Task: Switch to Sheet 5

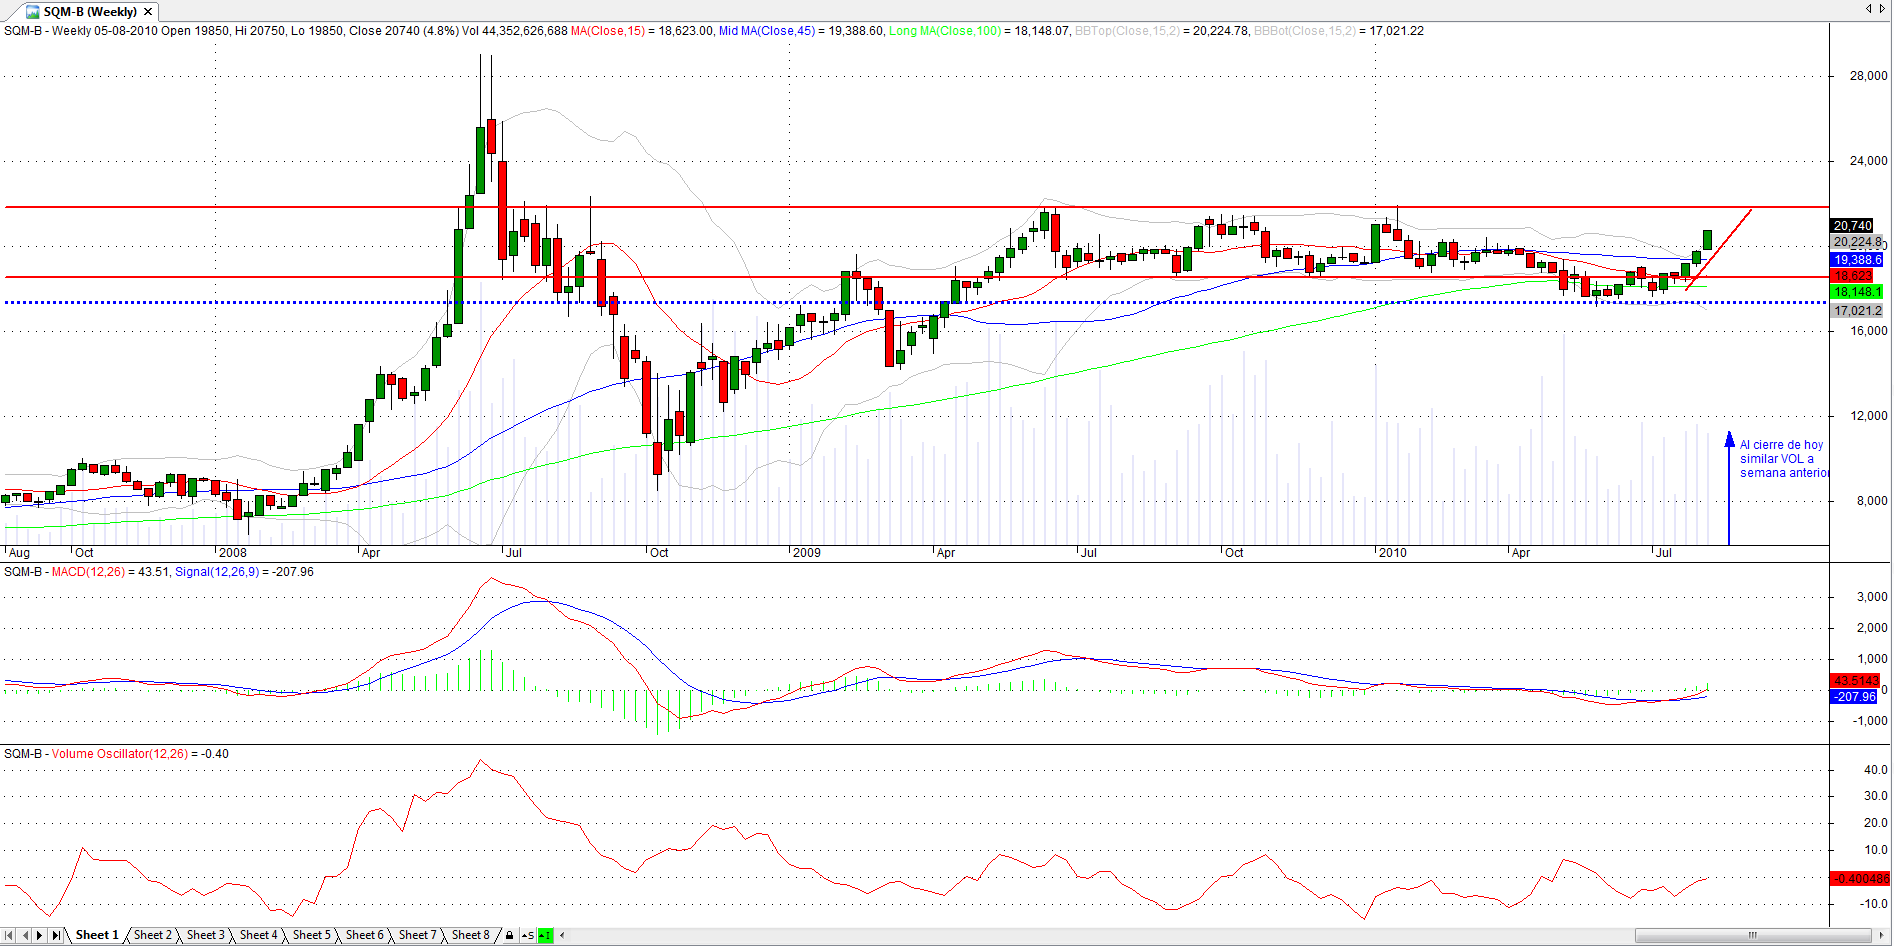Action: pos(311,935)
